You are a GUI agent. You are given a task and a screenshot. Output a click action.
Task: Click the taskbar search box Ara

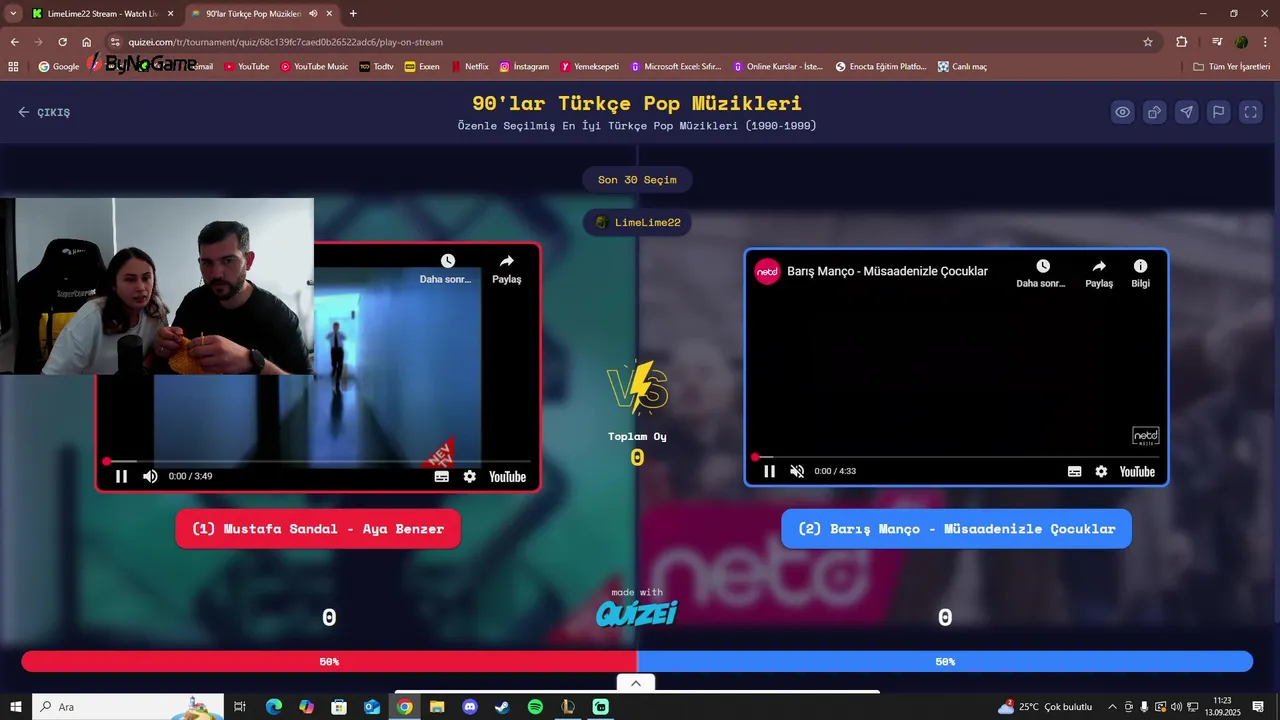(x=128, y=707)
